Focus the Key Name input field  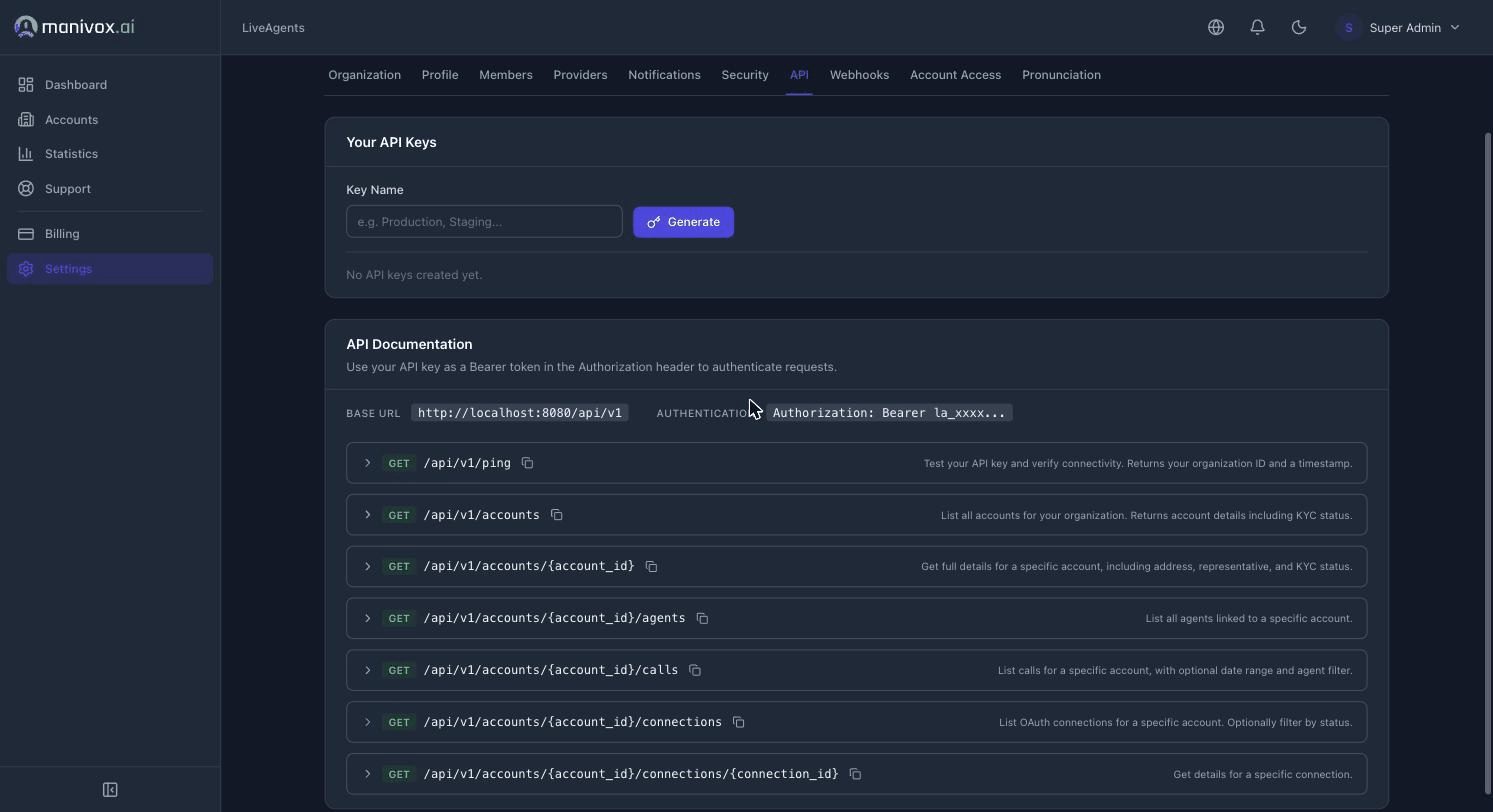coord(484,222)
